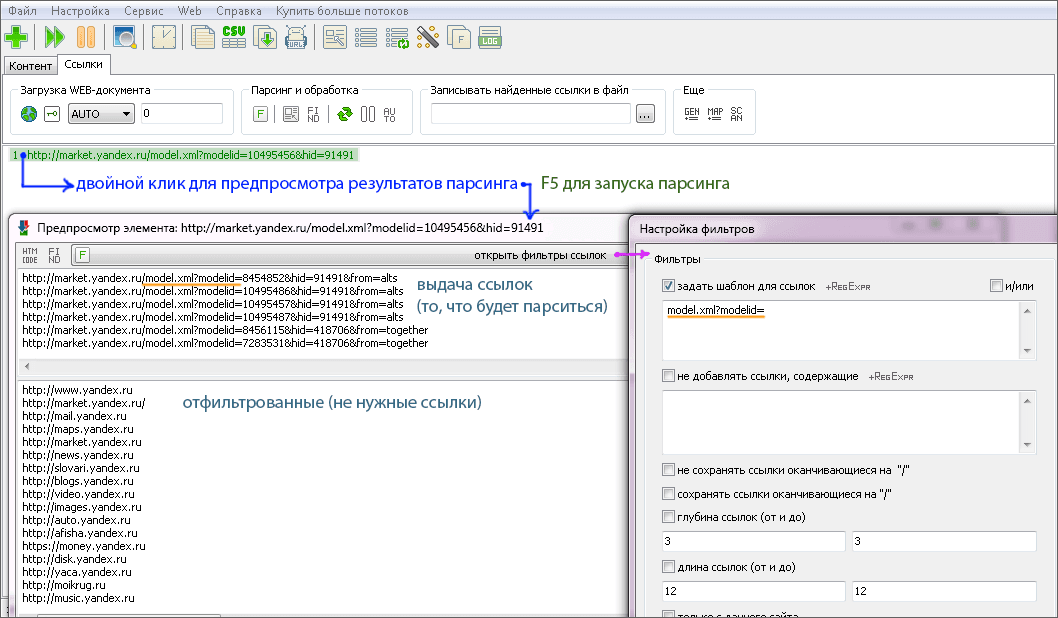Uncheck задать шаблон для ссылок
The width and height of the screenshot is (1058, 618).
coord(668,286)
